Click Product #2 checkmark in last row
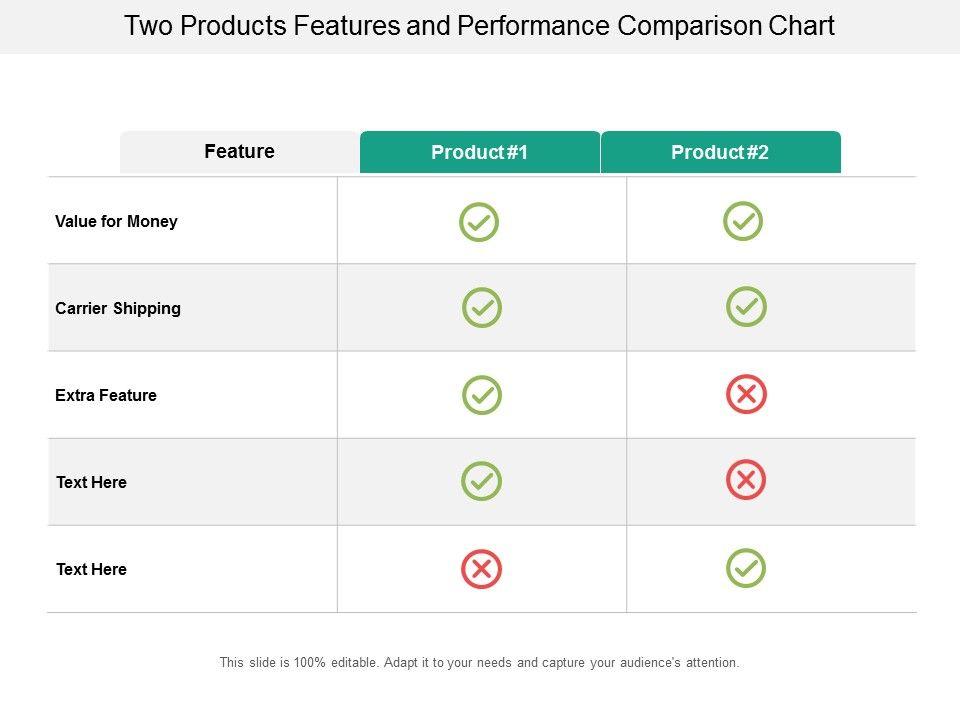The image size is (960, 720). click(746, 568)
